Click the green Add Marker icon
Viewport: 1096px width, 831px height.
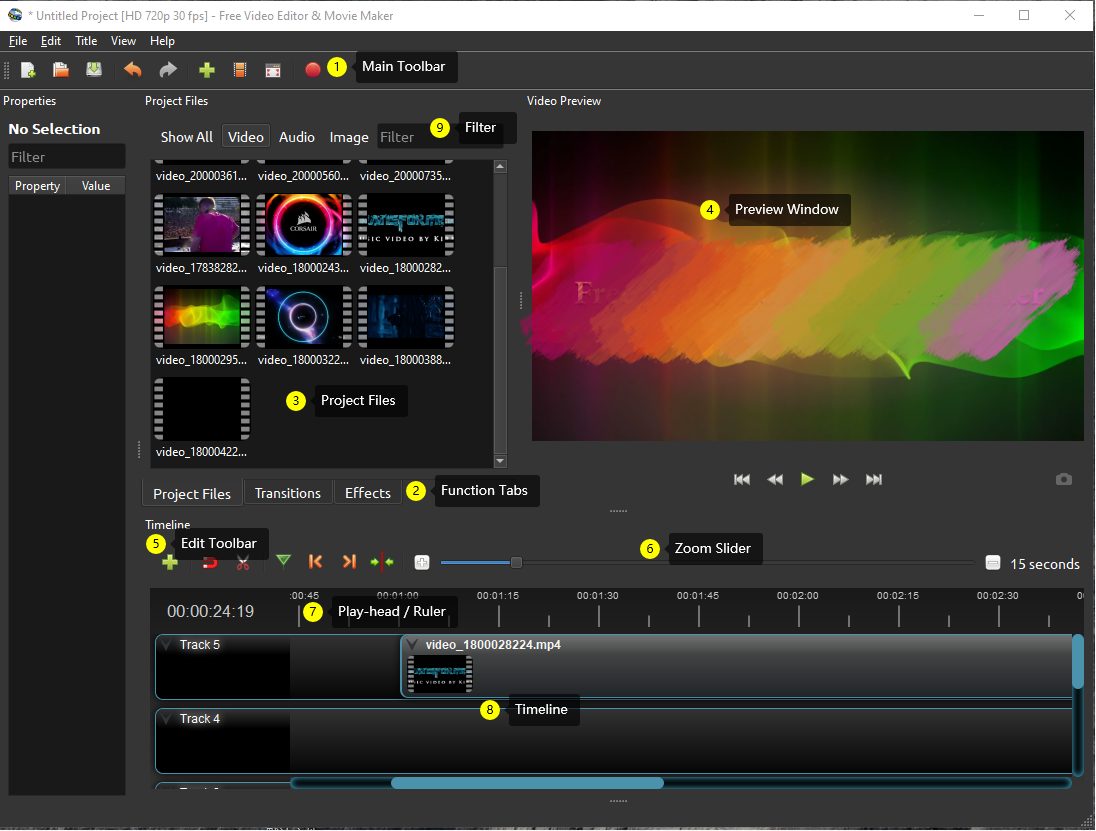point(284,562)
